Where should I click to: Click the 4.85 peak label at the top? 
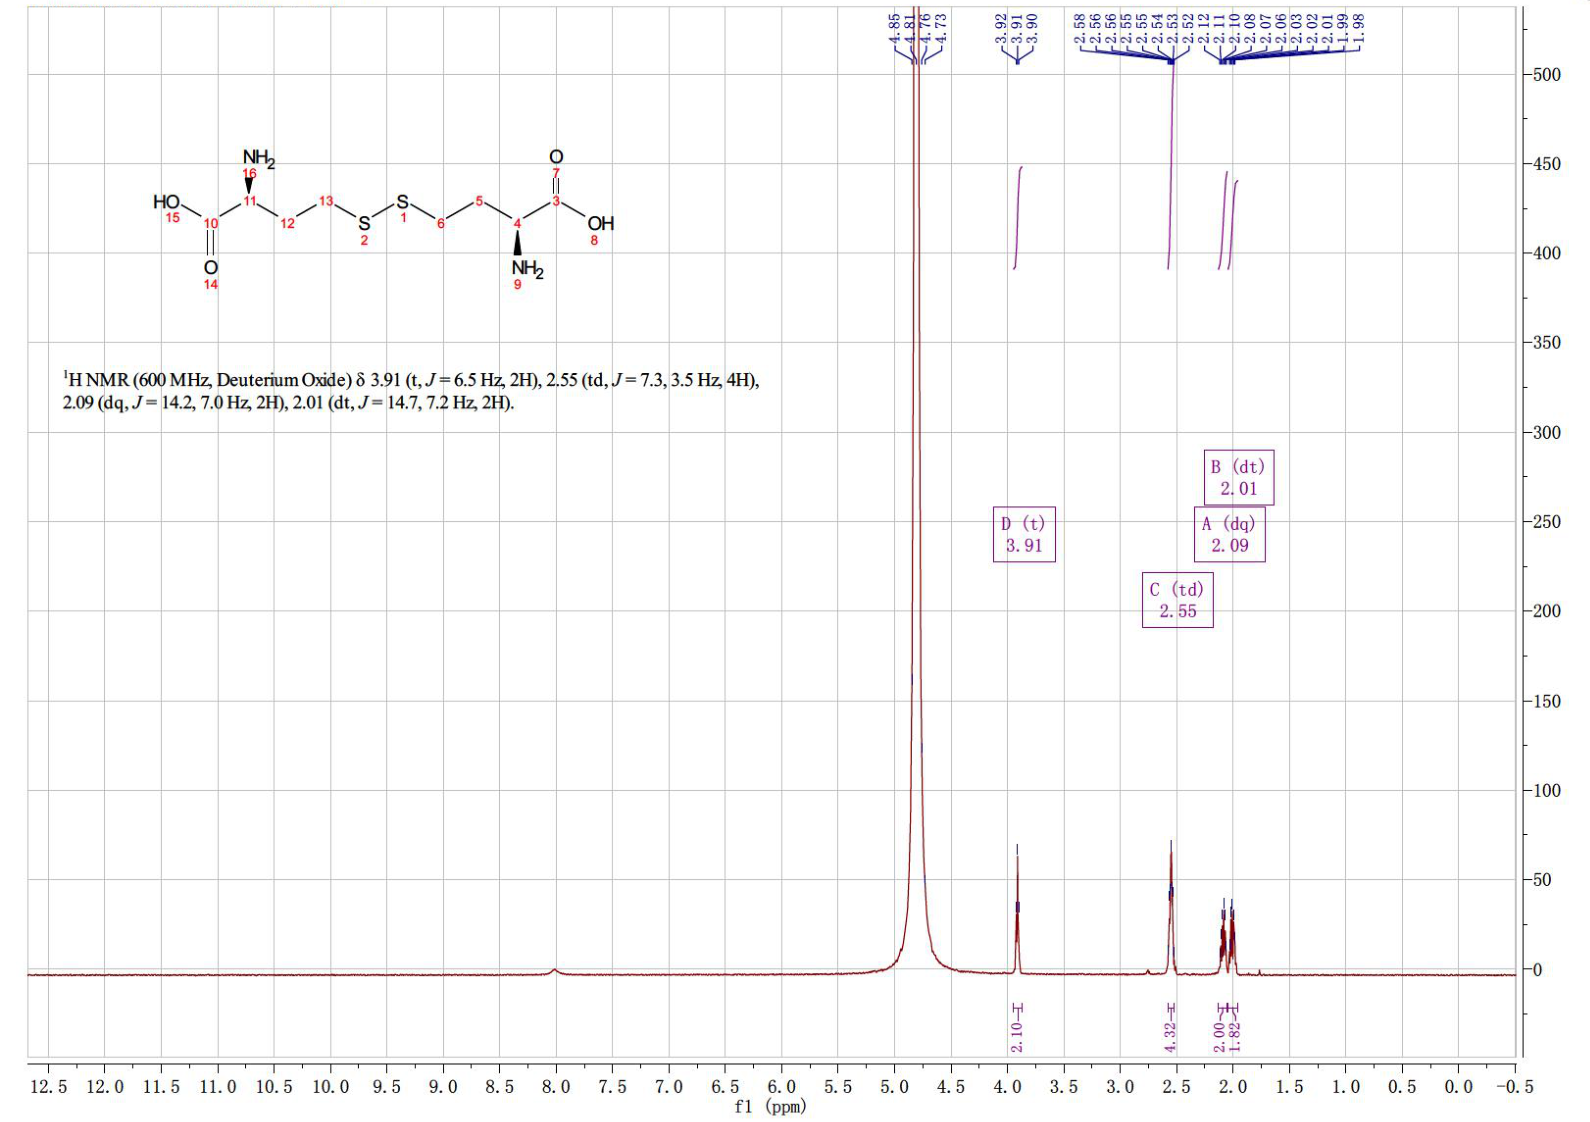895,27
